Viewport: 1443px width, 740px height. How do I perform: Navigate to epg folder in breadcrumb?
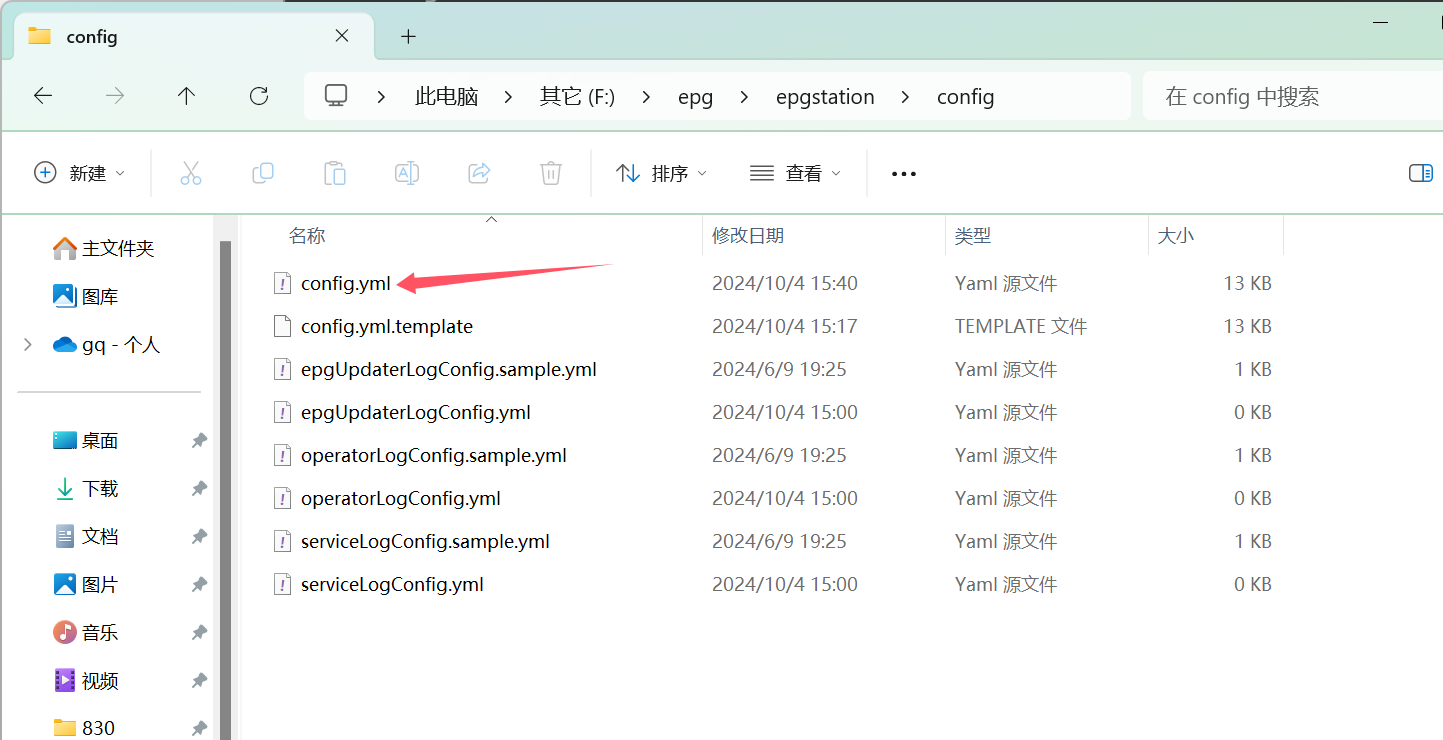(695, 97)
